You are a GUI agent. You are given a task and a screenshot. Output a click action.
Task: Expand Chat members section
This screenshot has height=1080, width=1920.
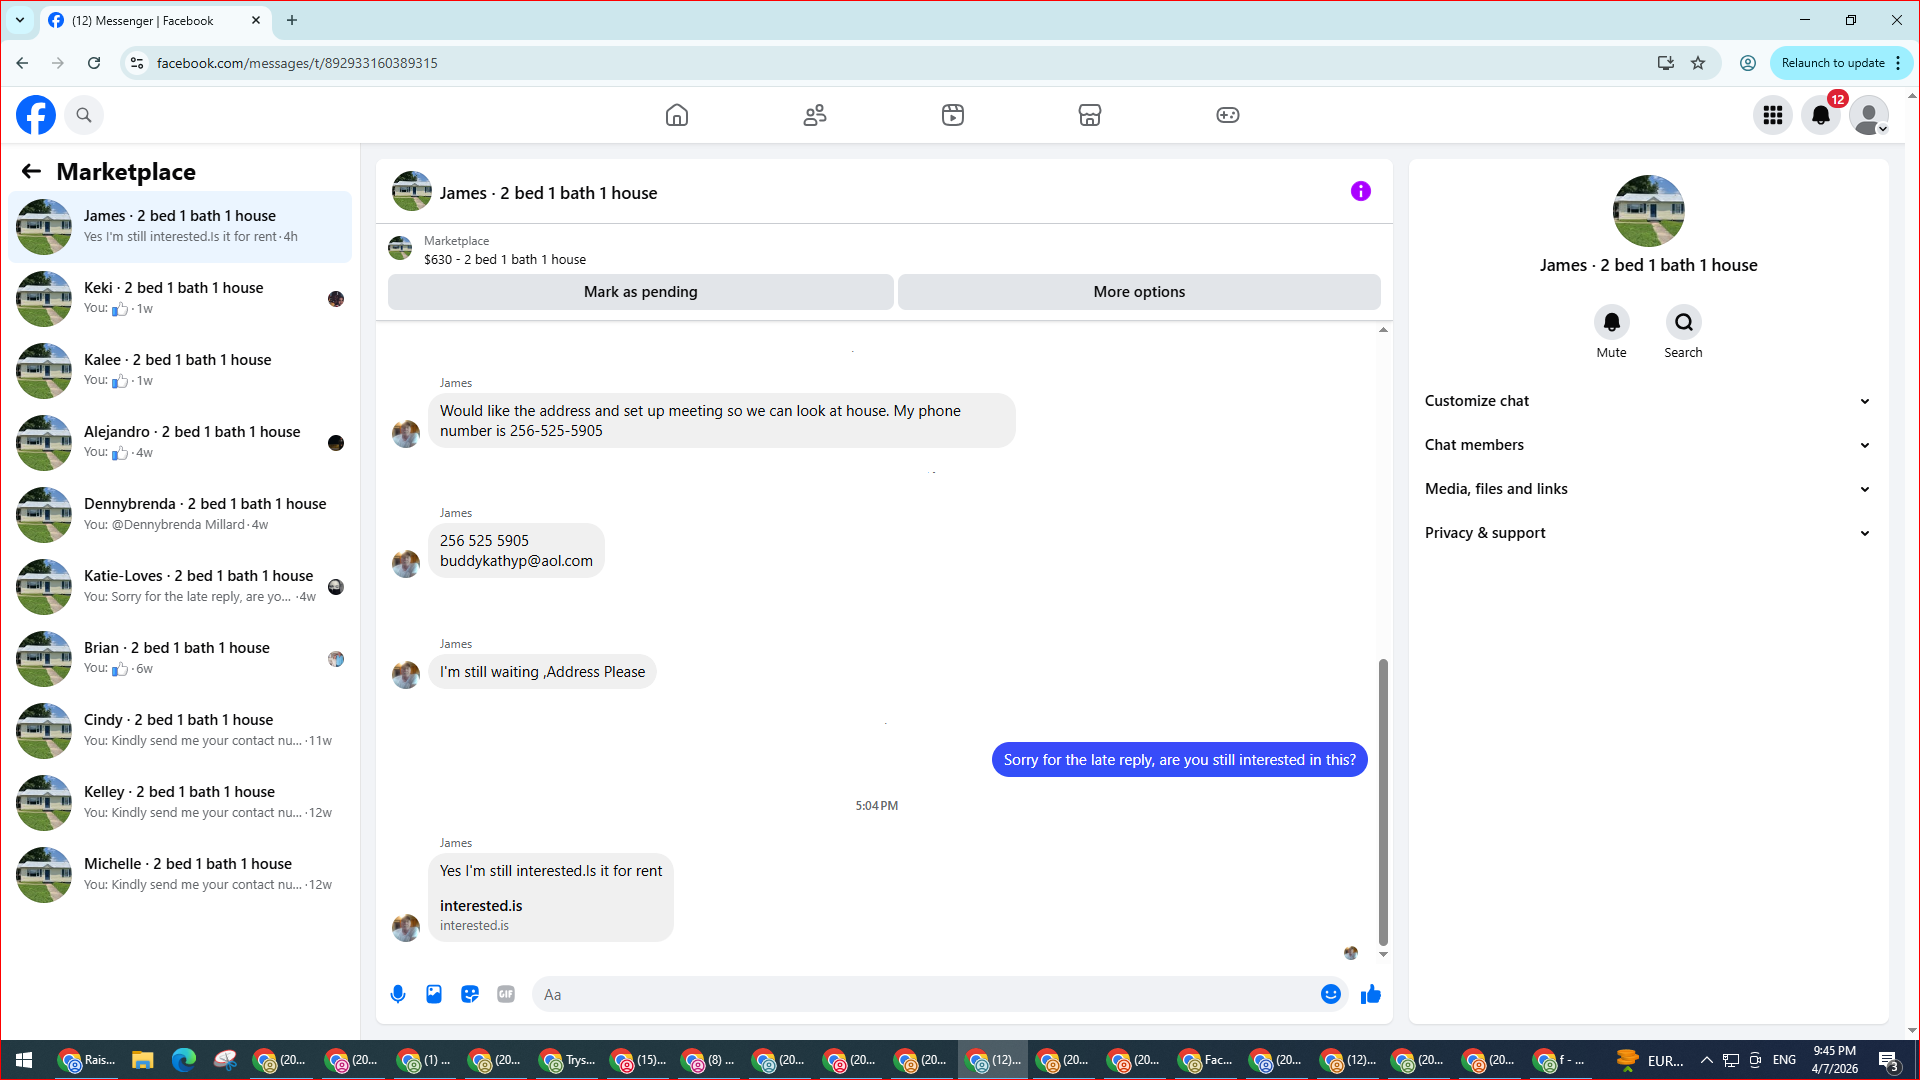tap(1648, 445)
